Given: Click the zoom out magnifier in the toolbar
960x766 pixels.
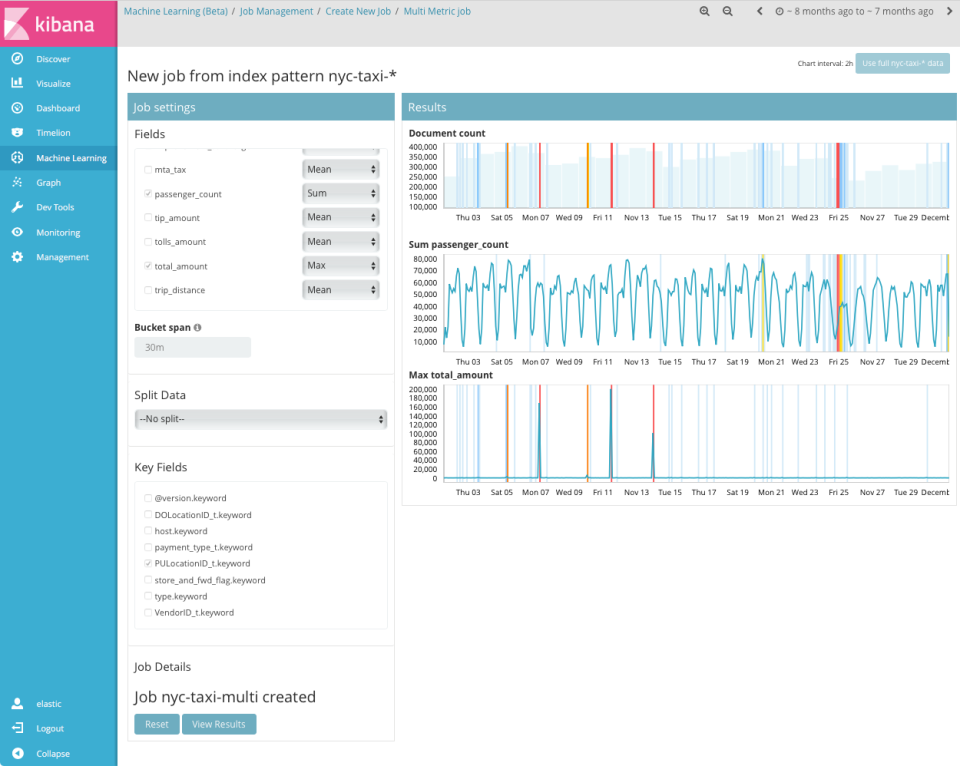Looking at the screenshot, I should pyautogui.click(x=727, y=11).
